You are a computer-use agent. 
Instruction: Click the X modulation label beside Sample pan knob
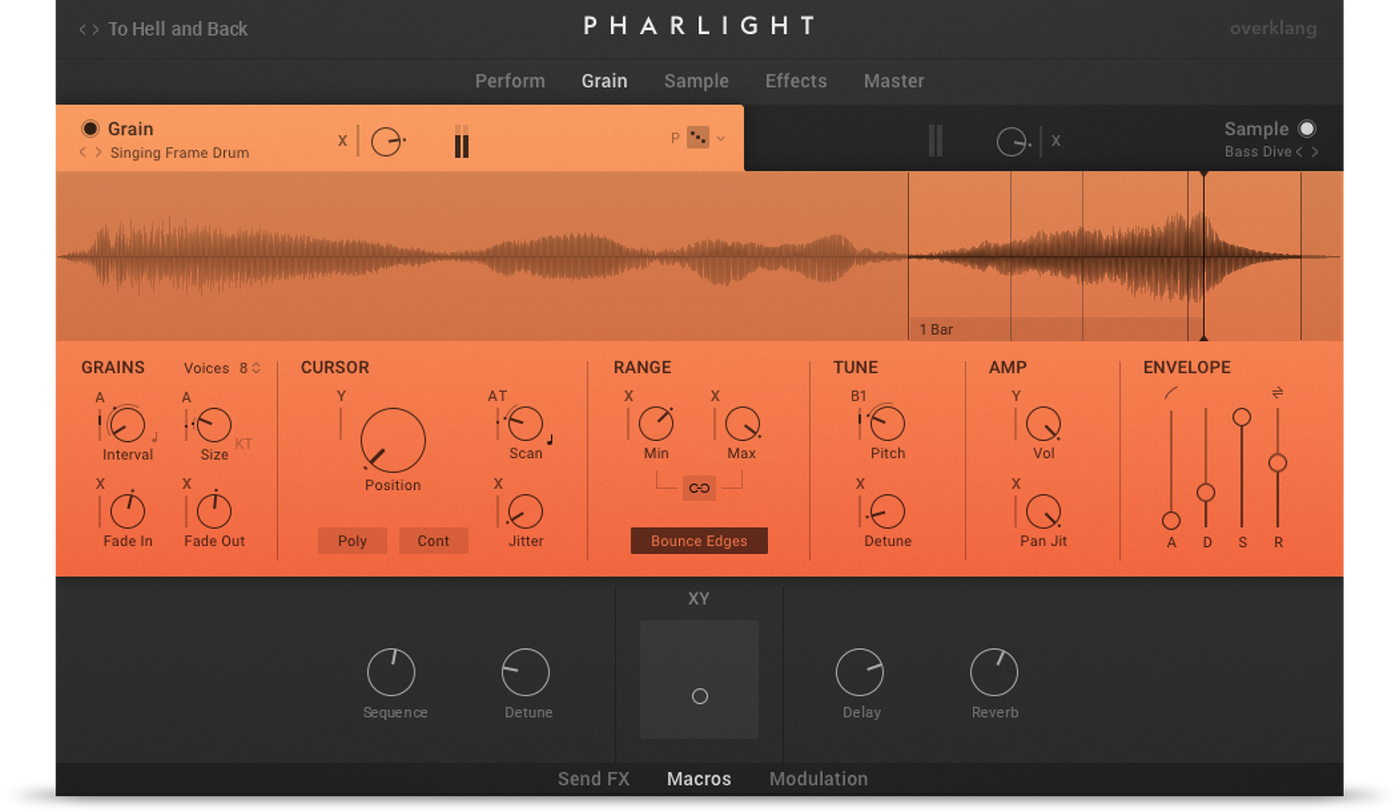(1056, 141)
